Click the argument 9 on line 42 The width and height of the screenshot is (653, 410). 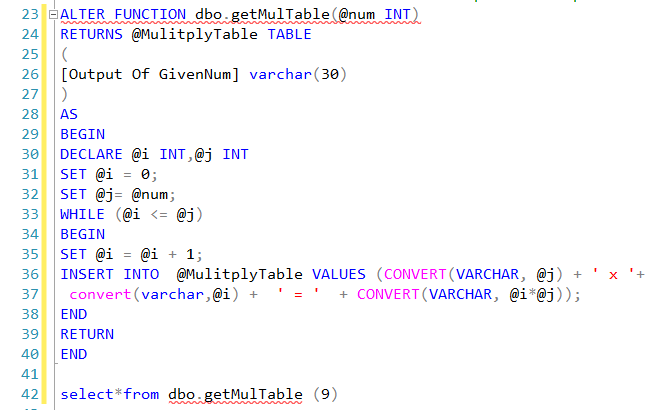pyautogui.click(x=325, y=394)
